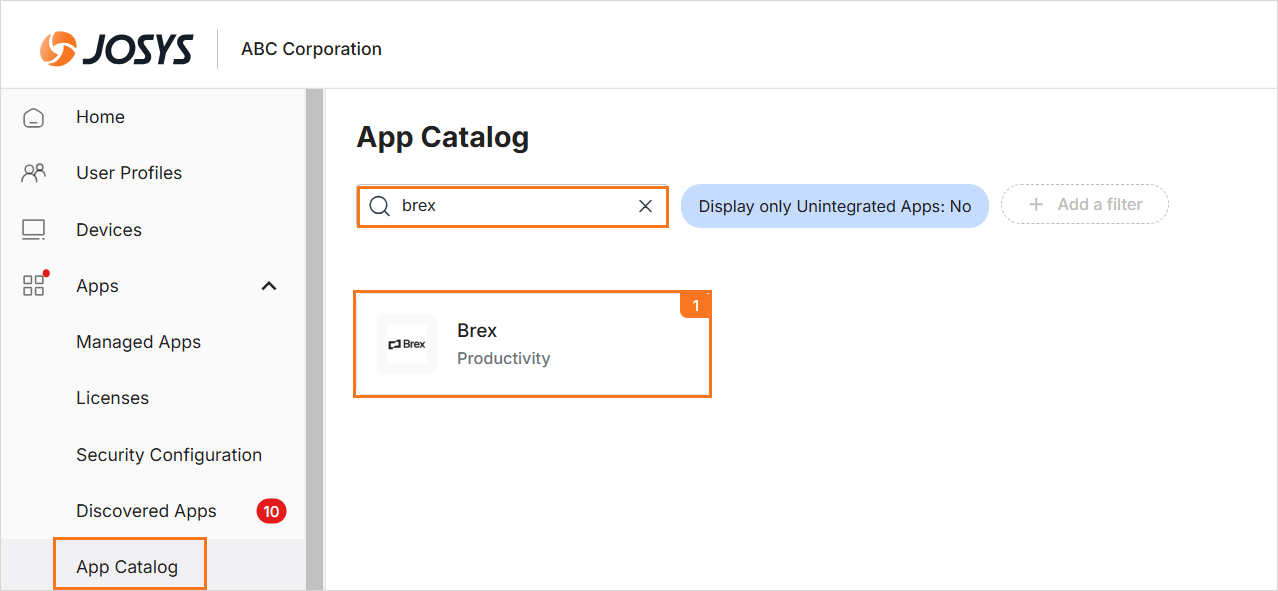Viewport: 1278px width, 591px height.
Task: Collapse the Apps menu chevron
Action: click(x=268, y=286)
